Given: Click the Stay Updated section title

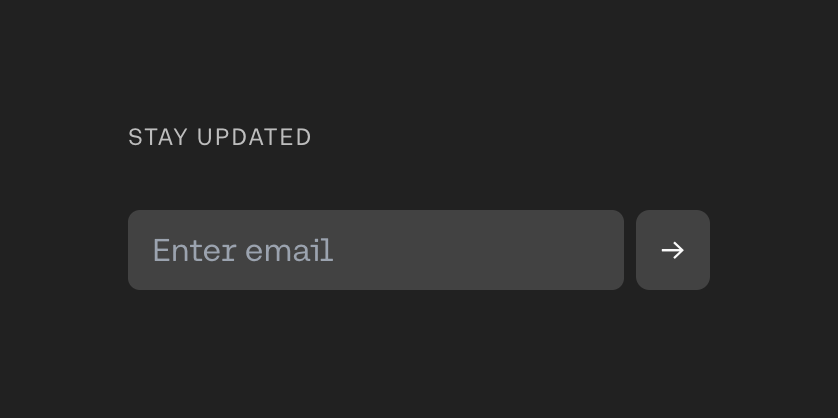Looking at the screenshot, I should tap(220, 137).
